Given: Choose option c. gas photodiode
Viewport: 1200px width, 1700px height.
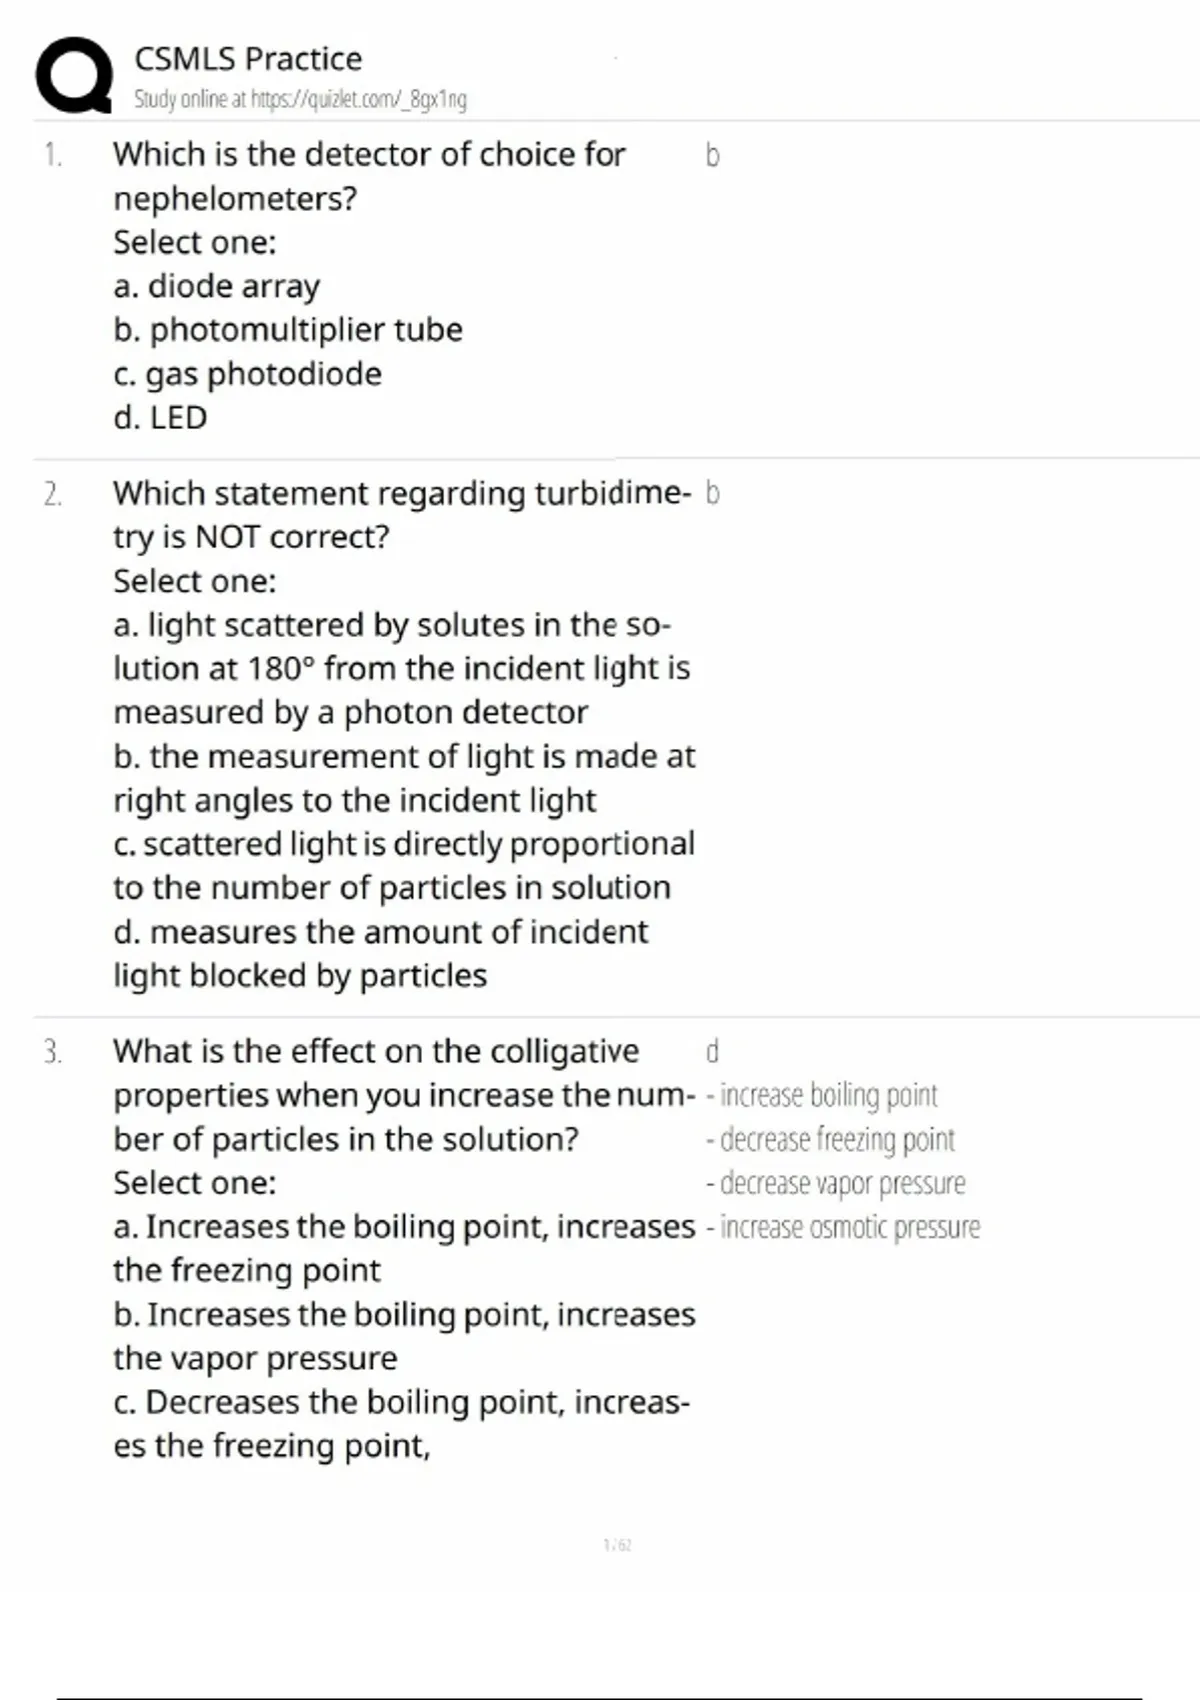Looking at the screenshot, I should (x=247, y=374).
